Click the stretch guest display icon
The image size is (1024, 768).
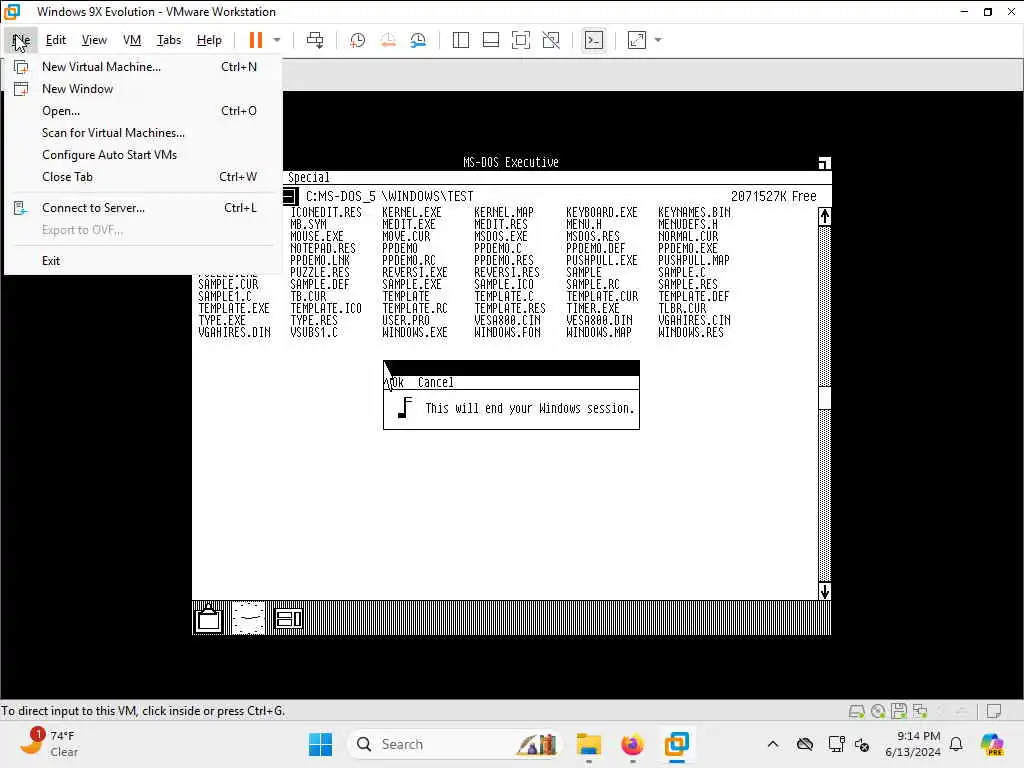637,40
